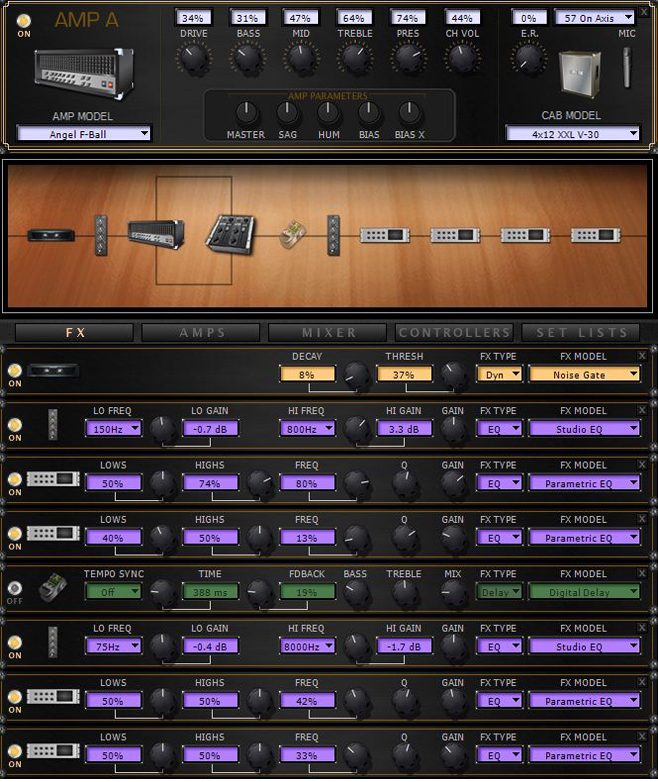This screenshot has height=782, width=658.
Task: Select the mixer unit in signal chain
Action: click(x=230, y=234)
